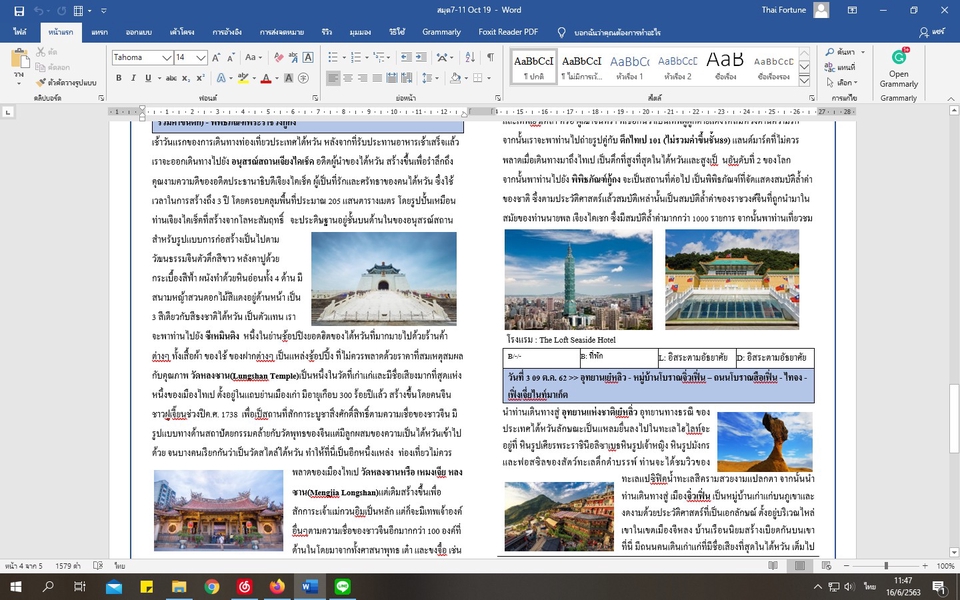Decrease paragraph indent
Image resolution: width=960 pixels, height=600 pixels.
point(406,58)
